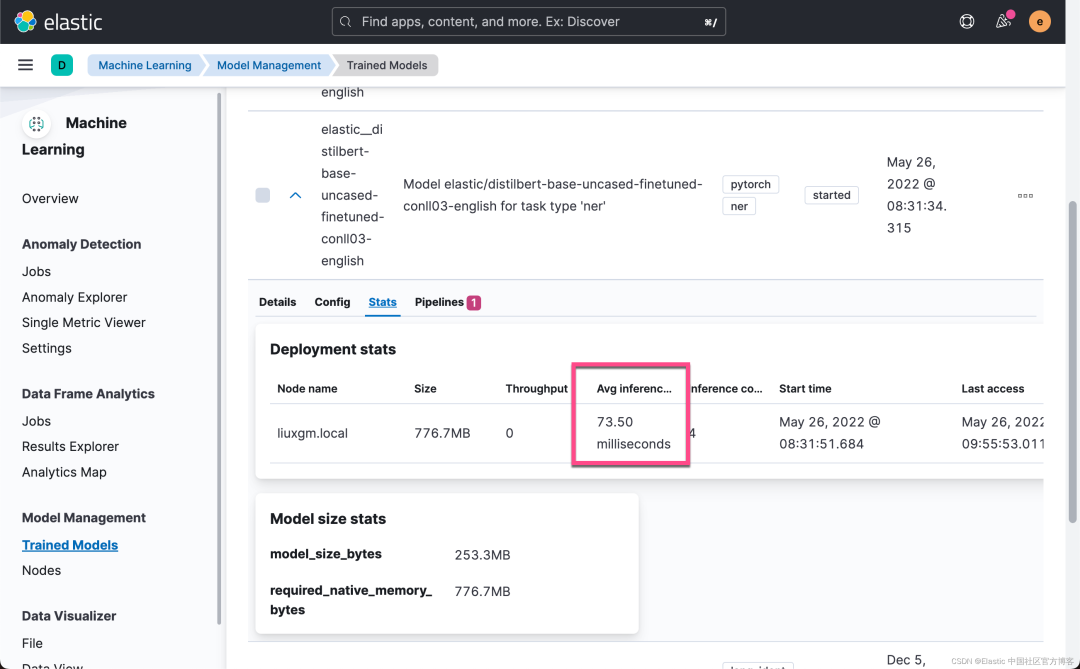Open Nodes under Model Management

(x=41, y=570)
